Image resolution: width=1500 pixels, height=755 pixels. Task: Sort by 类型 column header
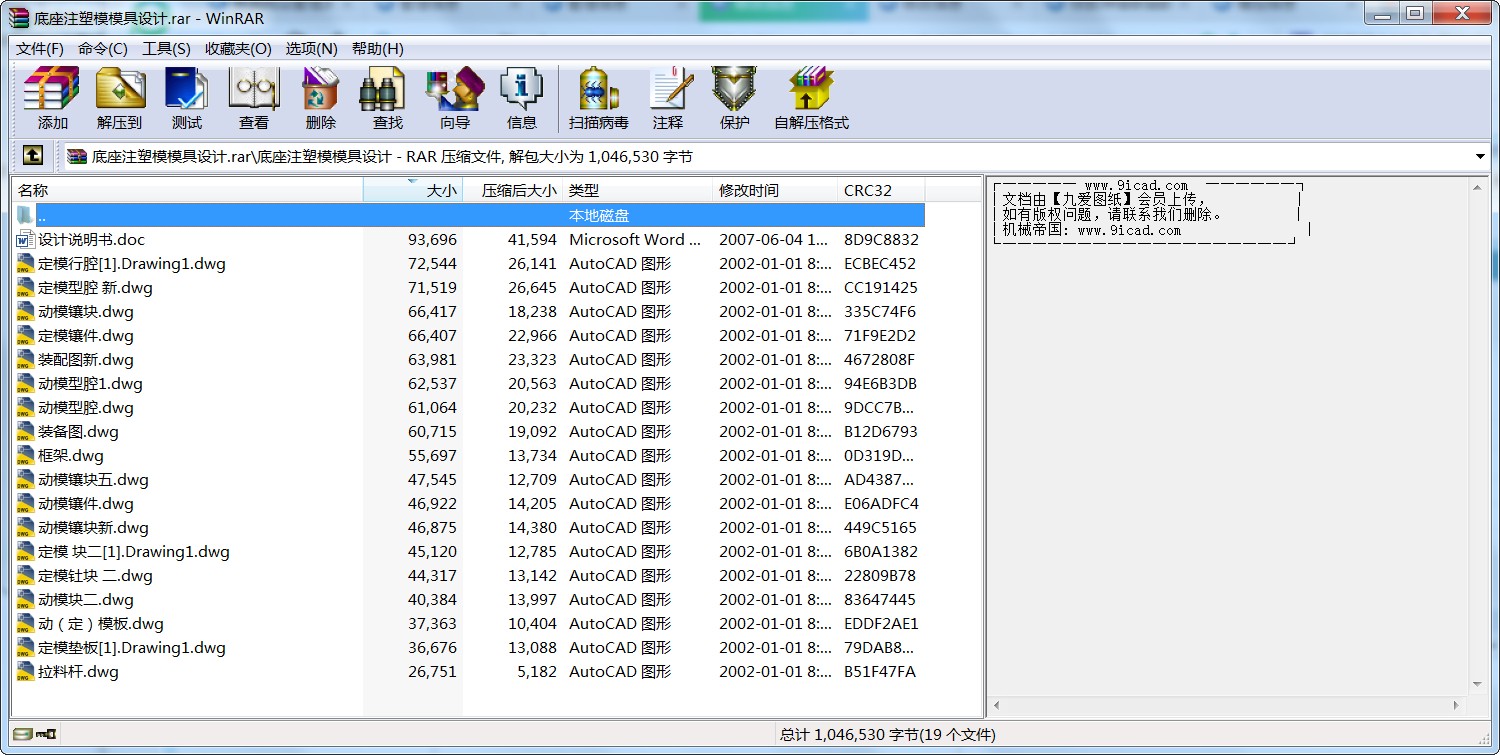638,190
